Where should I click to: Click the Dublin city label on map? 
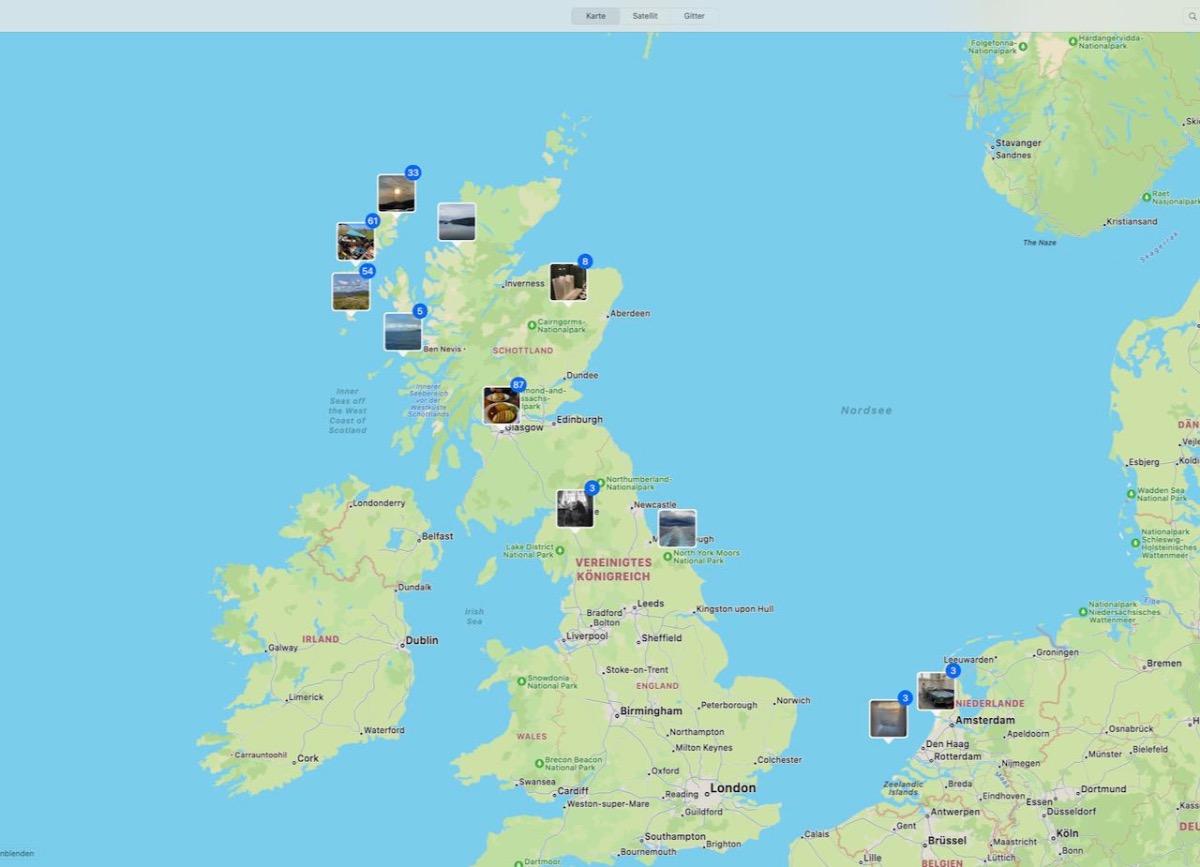tap(421, 641)
